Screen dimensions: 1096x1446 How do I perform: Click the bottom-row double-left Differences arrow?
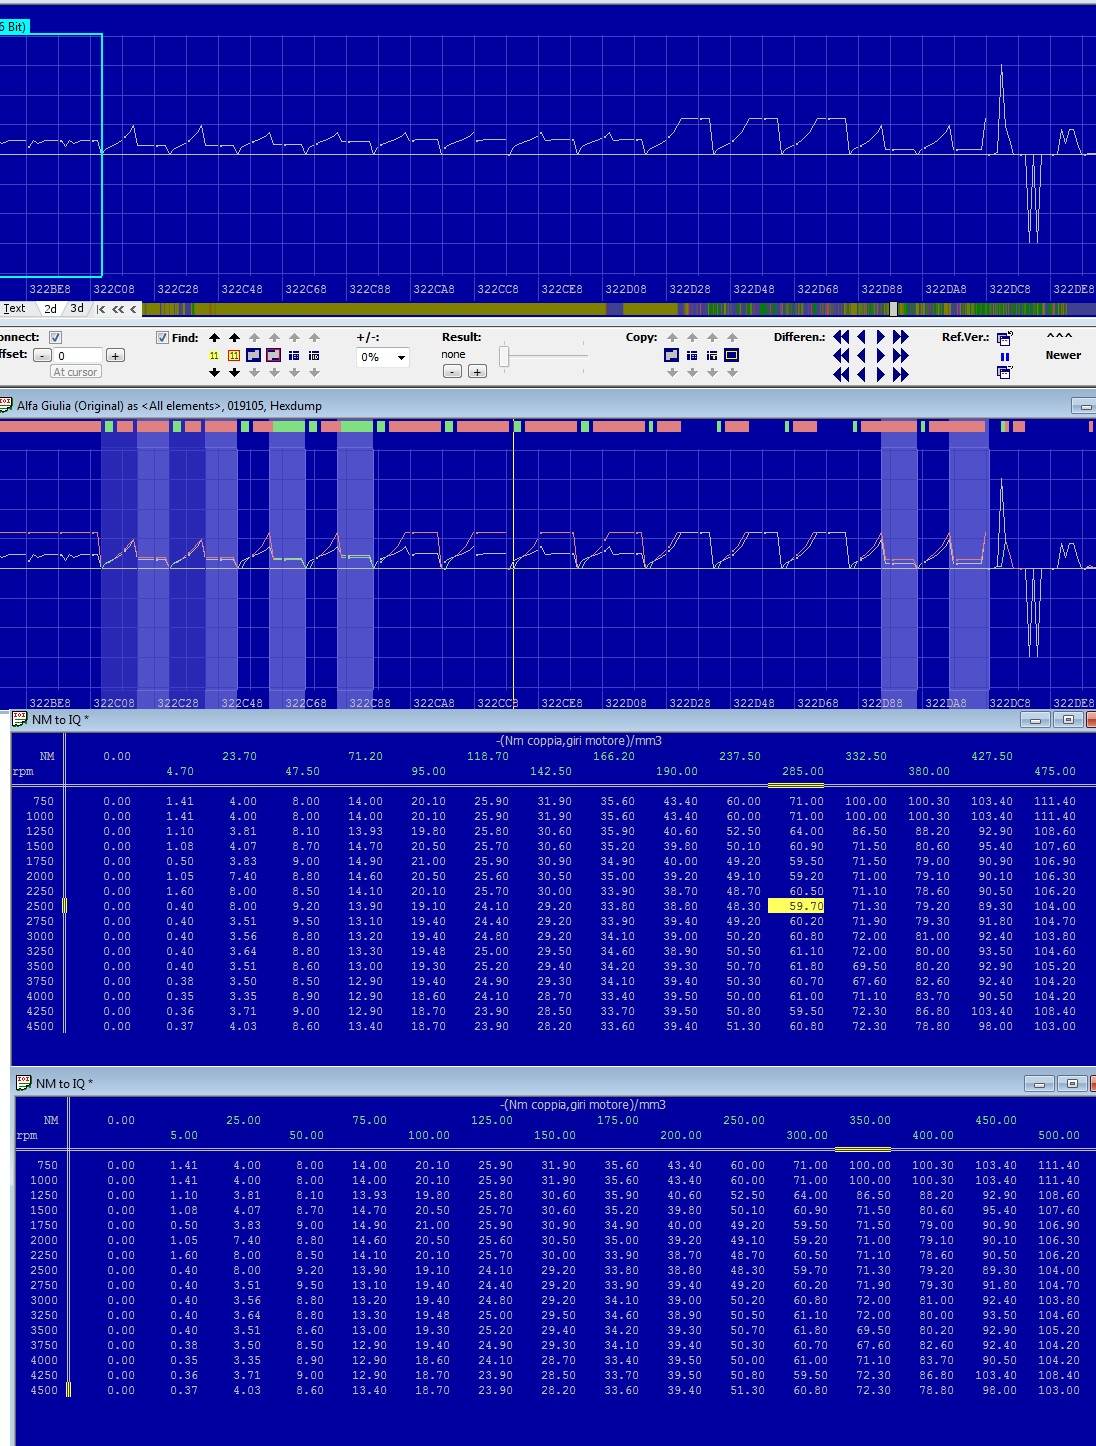pos(841,374)
